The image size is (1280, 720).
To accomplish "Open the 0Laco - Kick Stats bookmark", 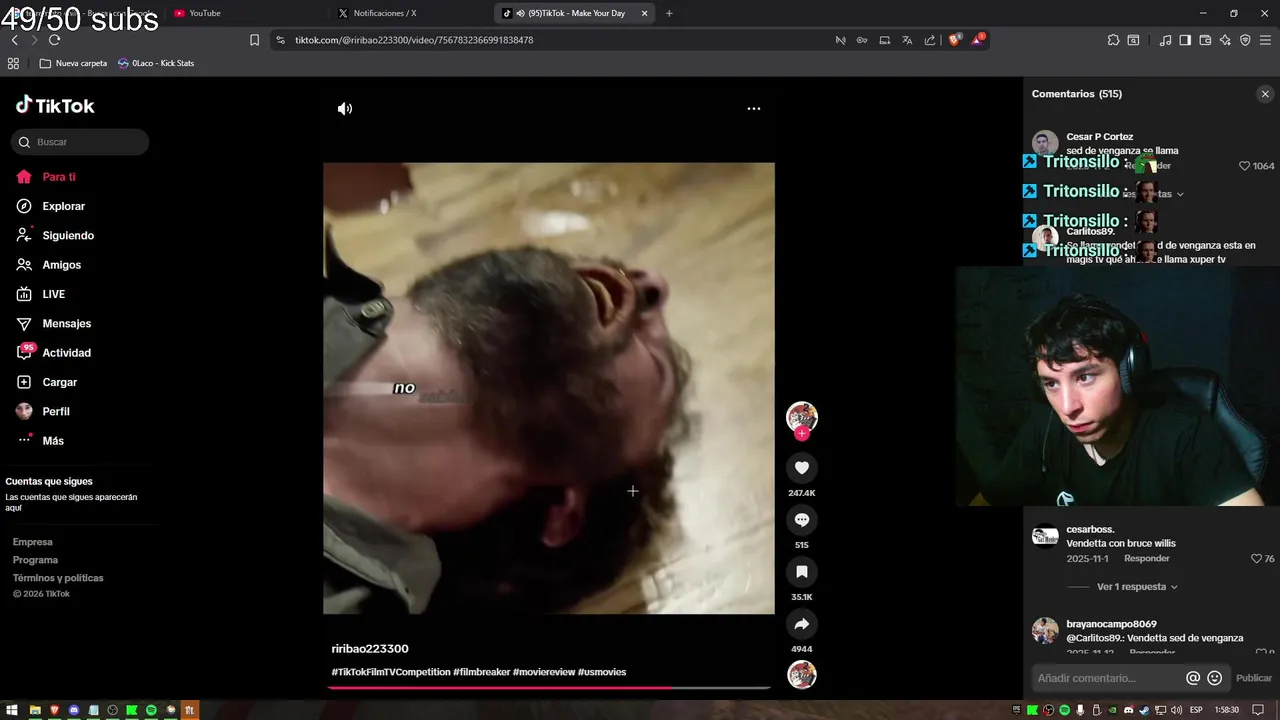I will point(156,63).
